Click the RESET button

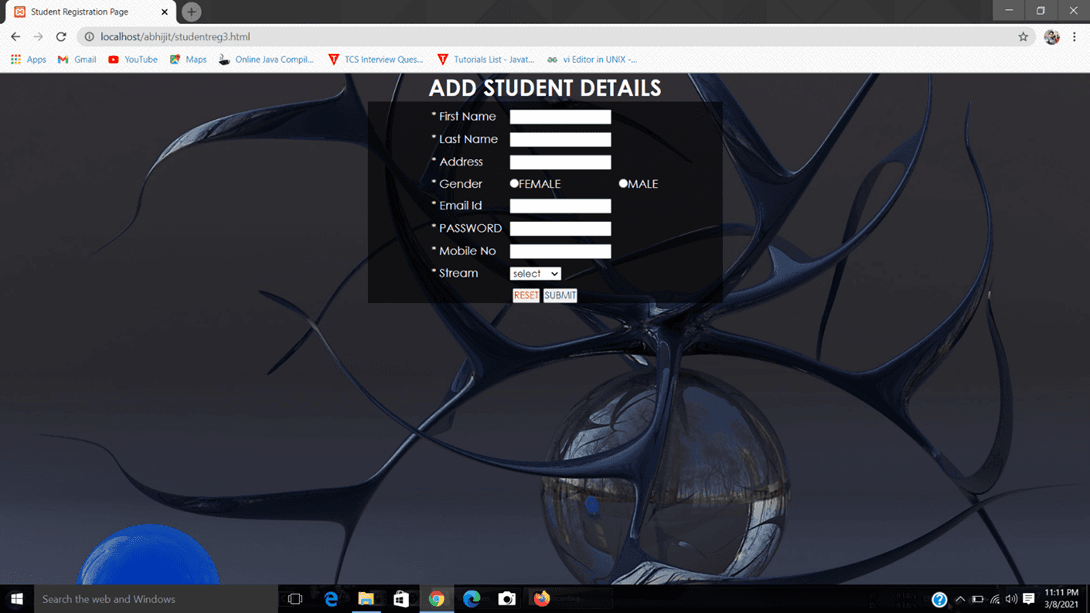(x=526, y=295)
